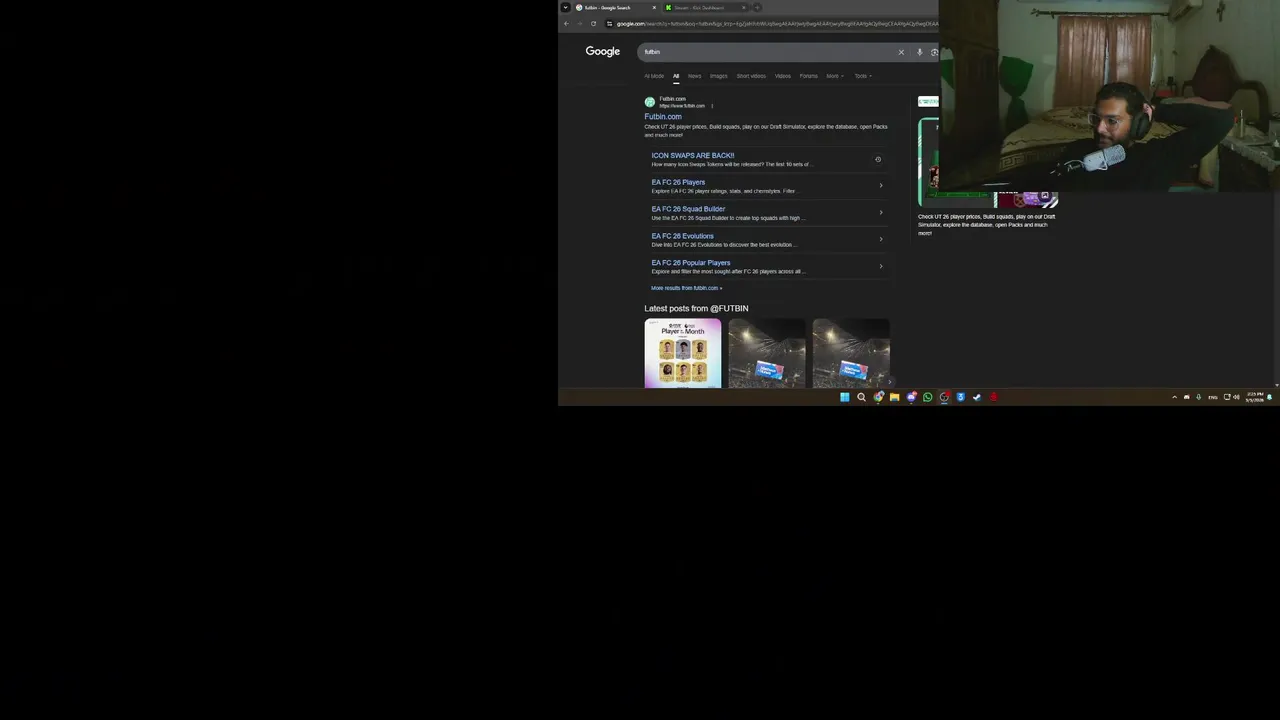The height and width of the screenshot is (720, 1280).
Task: Open Player of the Month post thumbnail
Action: [683, 353]
